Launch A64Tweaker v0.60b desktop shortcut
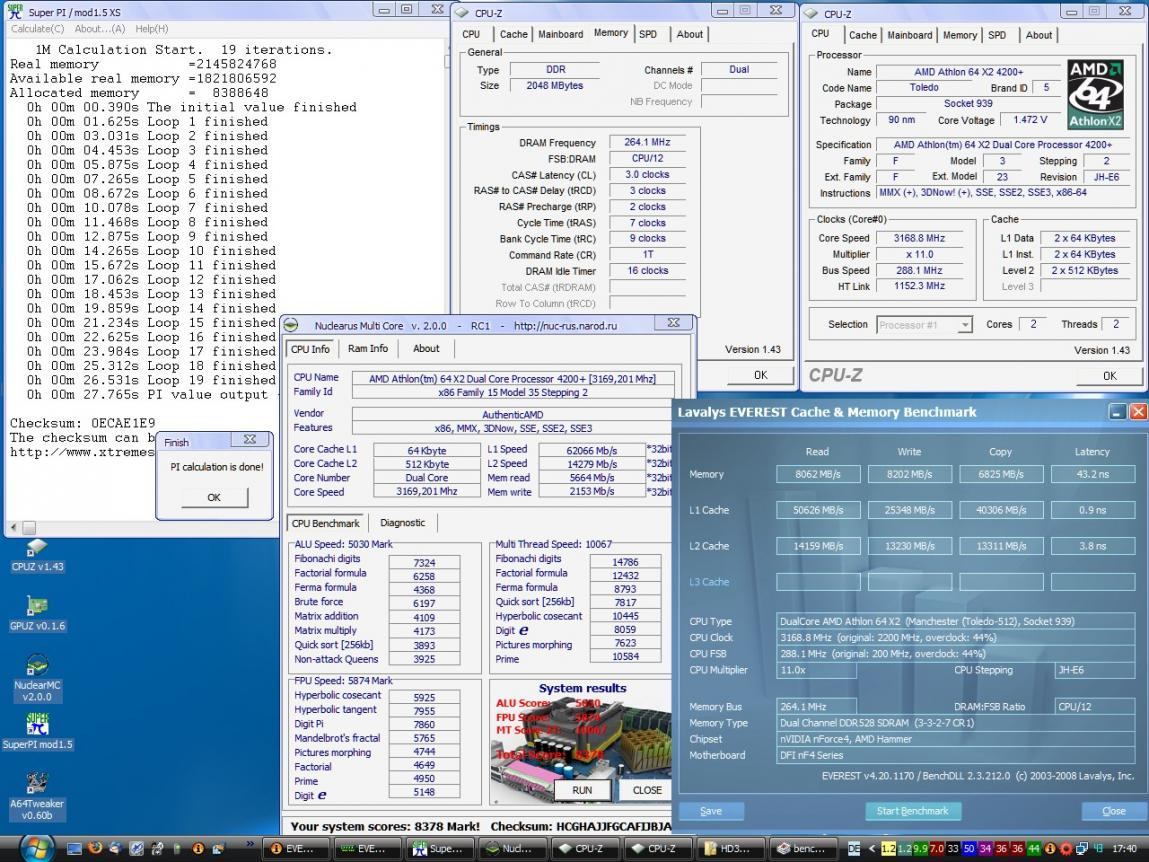 point(37,797)
